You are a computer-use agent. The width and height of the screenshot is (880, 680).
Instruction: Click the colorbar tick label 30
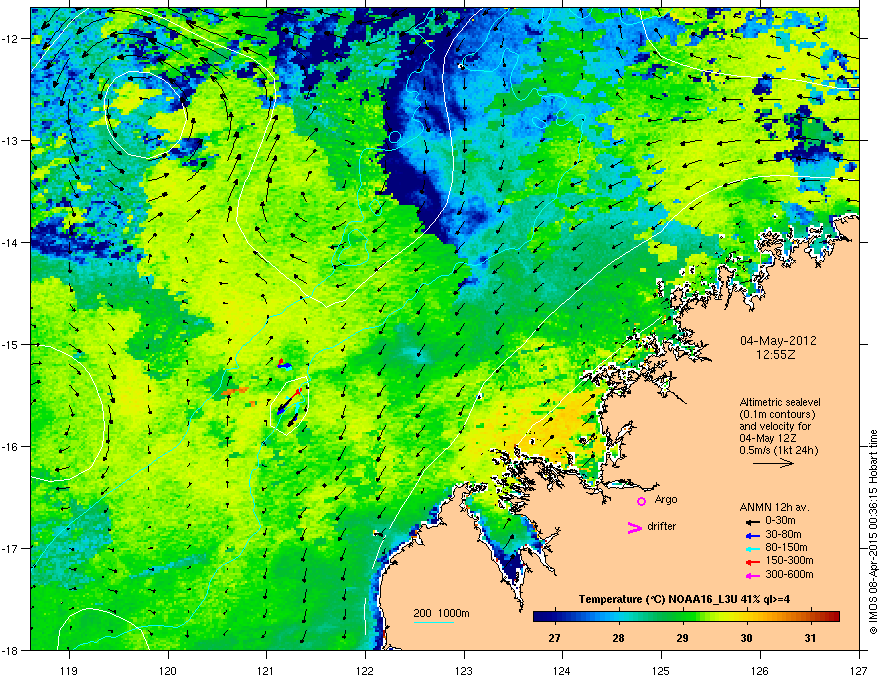(x=746, y=638)
